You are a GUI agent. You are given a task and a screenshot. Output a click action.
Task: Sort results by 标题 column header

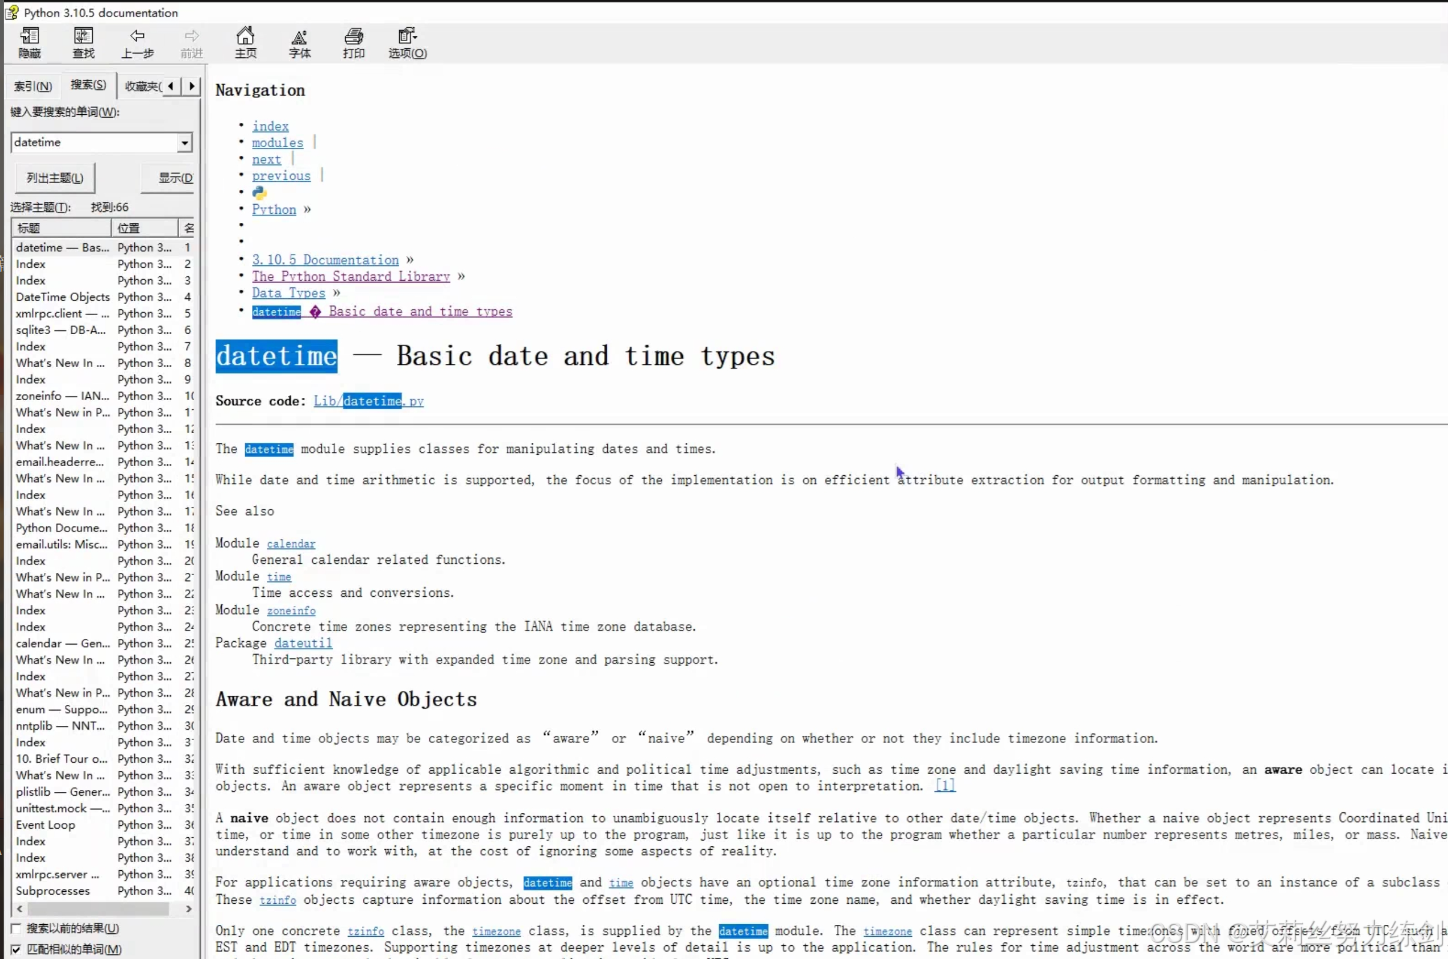pyautogui.click(x=62, y=228)
